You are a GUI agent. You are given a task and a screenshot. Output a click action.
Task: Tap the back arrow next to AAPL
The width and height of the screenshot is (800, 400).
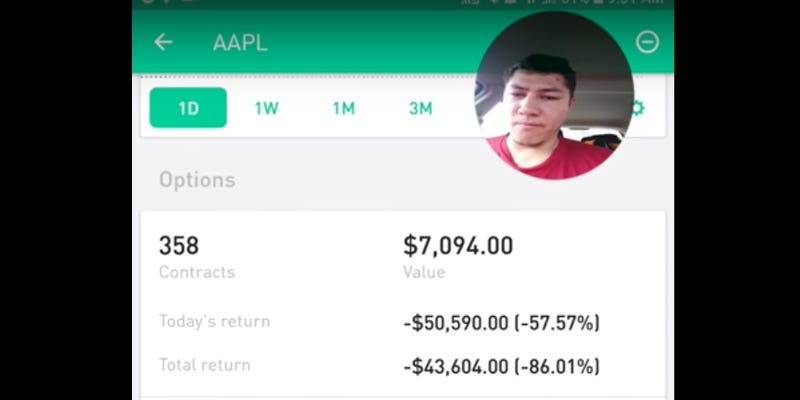[x=163, y=42]
